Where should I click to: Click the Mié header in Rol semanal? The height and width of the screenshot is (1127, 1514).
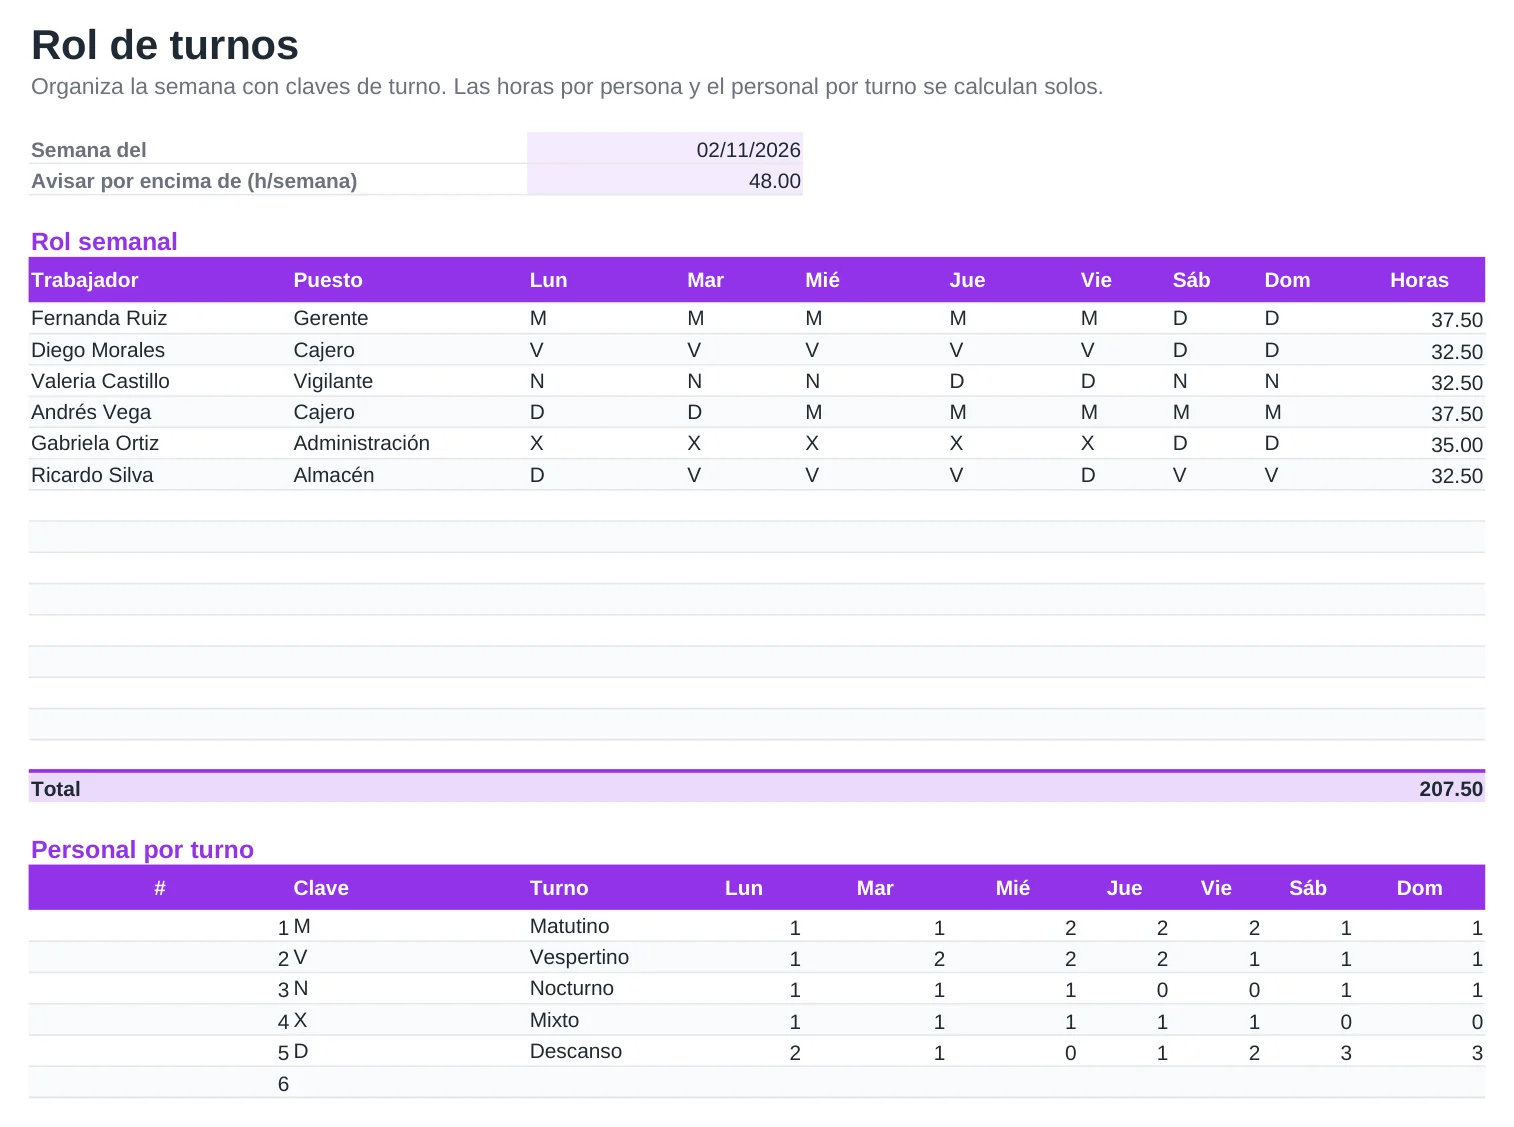coord(822,280)
